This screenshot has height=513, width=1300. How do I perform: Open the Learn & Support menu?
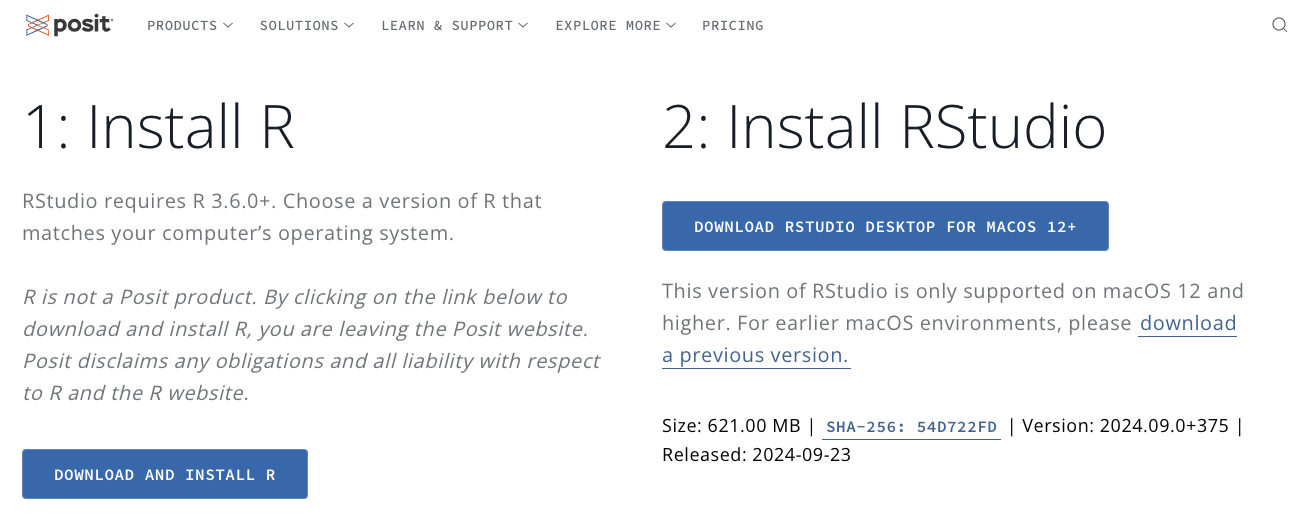[x=446, y=26]
